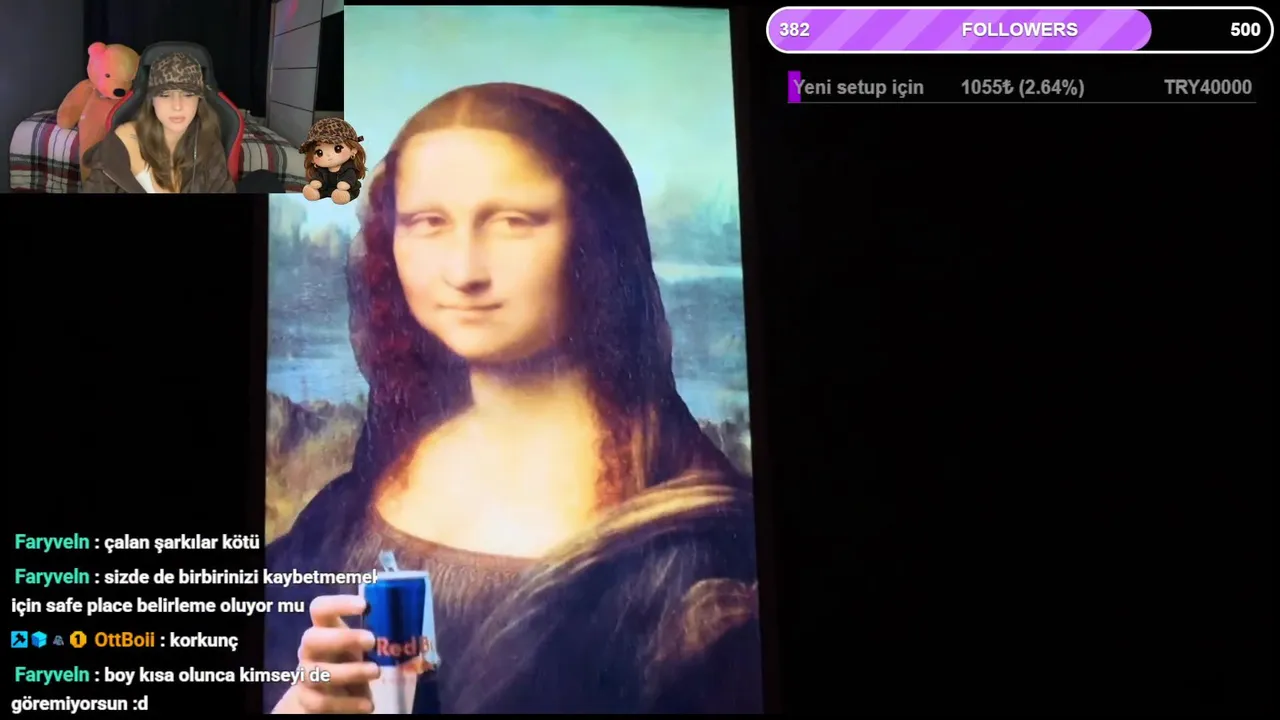Click the gold number 1 badge beside OttBoii
This screenshot has width=1280, height=720.
coord(78,639)
